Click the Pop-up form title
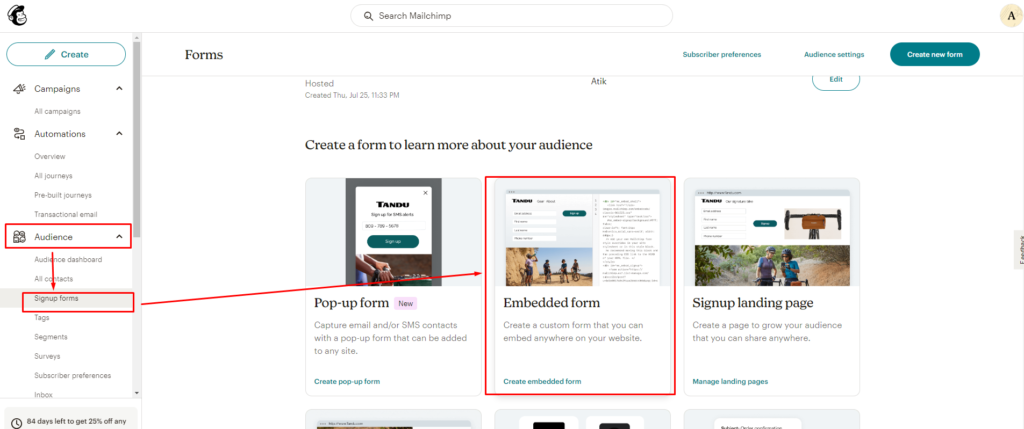Viewport: 1024px width, 429px height. point(350,304)
